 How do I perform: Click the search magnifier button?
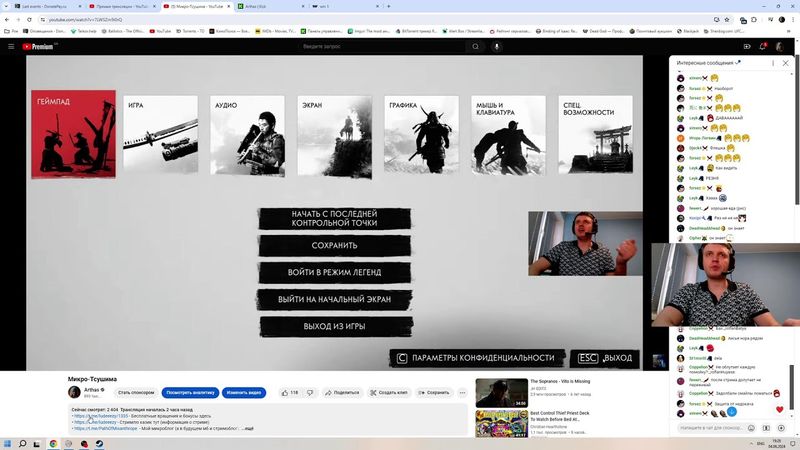(475, 46)
